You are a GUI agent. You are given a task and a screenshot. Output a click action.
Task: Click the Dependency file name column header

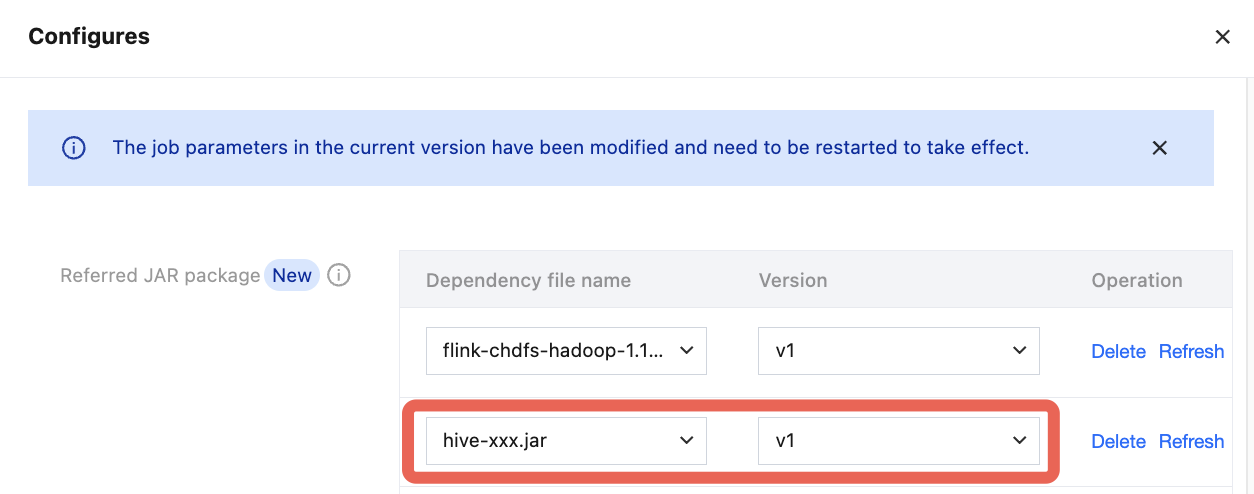pos(528,280)
